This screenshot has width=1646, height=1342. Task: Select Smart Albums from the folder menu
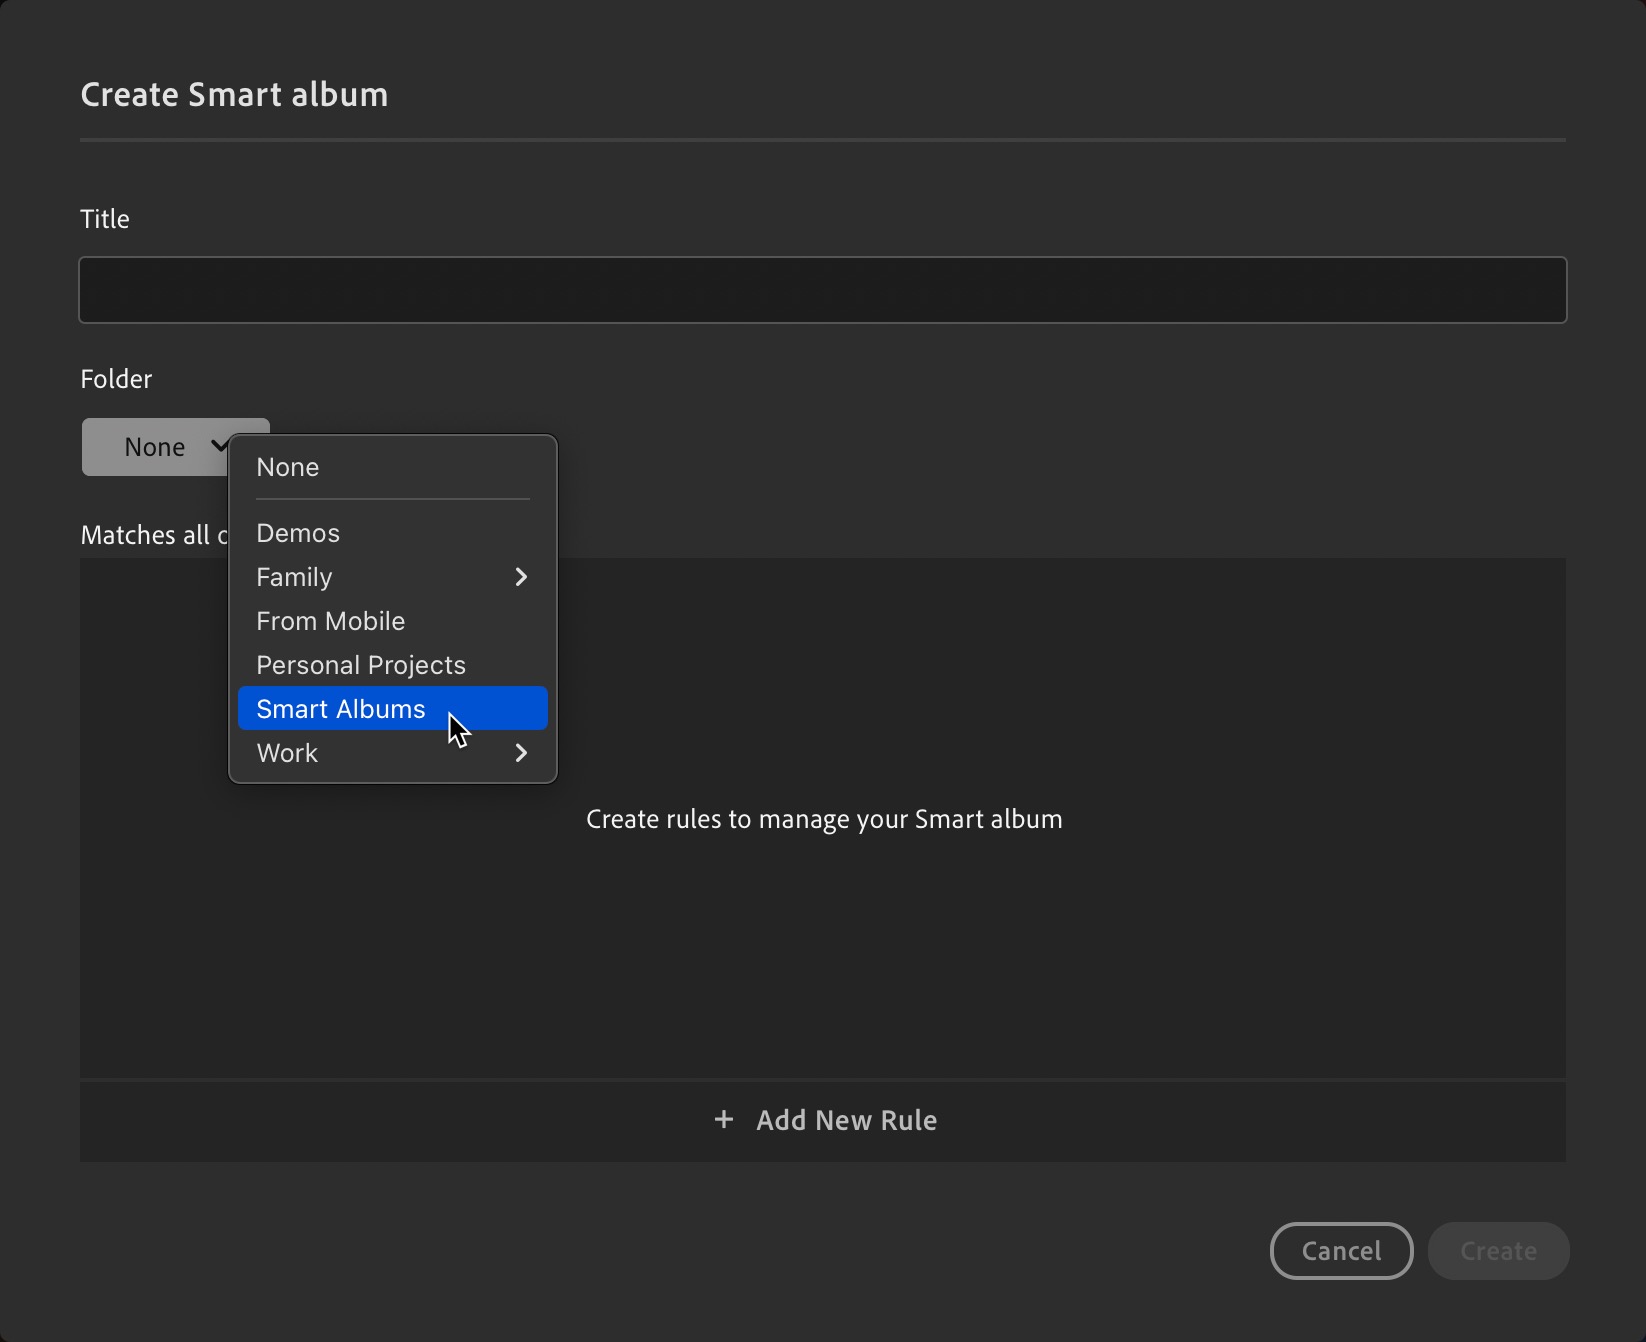pyautogui.click(x=340, y=708)
